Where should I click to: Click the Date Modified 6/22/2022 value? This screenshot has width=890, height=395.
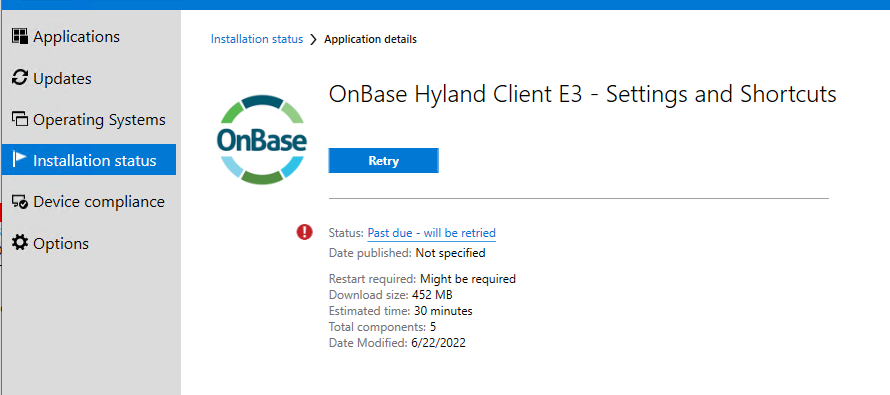tap(438, 343)
